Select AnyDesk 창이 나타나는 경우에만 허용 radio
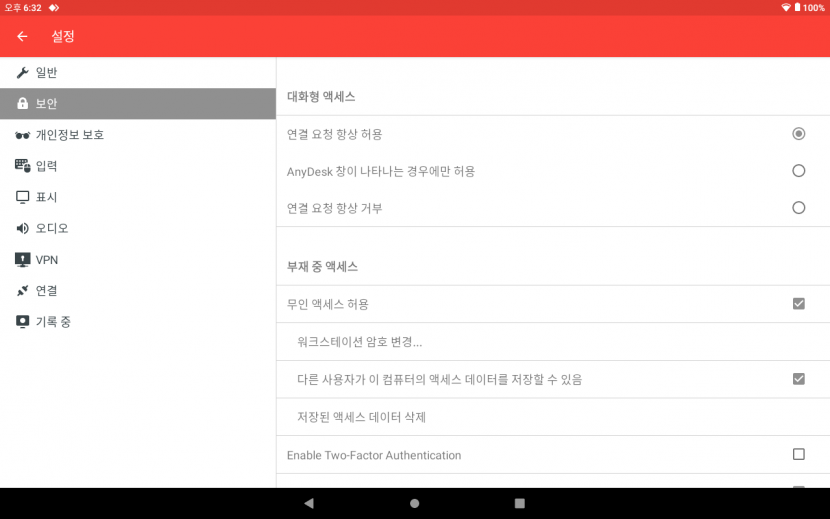 point(798,171)
